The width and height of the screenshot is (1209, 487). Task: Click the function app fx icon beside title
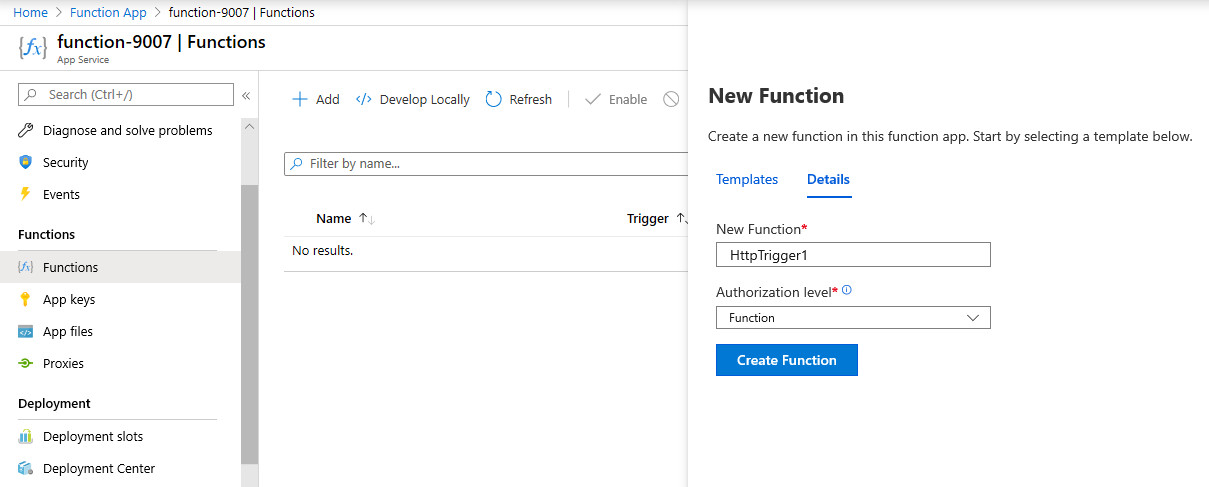click(x=32, y=48)
